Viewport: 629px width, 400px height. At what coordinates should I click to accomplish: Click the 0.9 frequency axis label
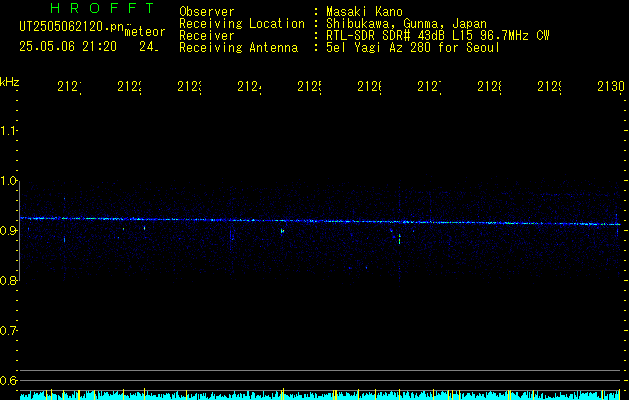coord(8,230)
